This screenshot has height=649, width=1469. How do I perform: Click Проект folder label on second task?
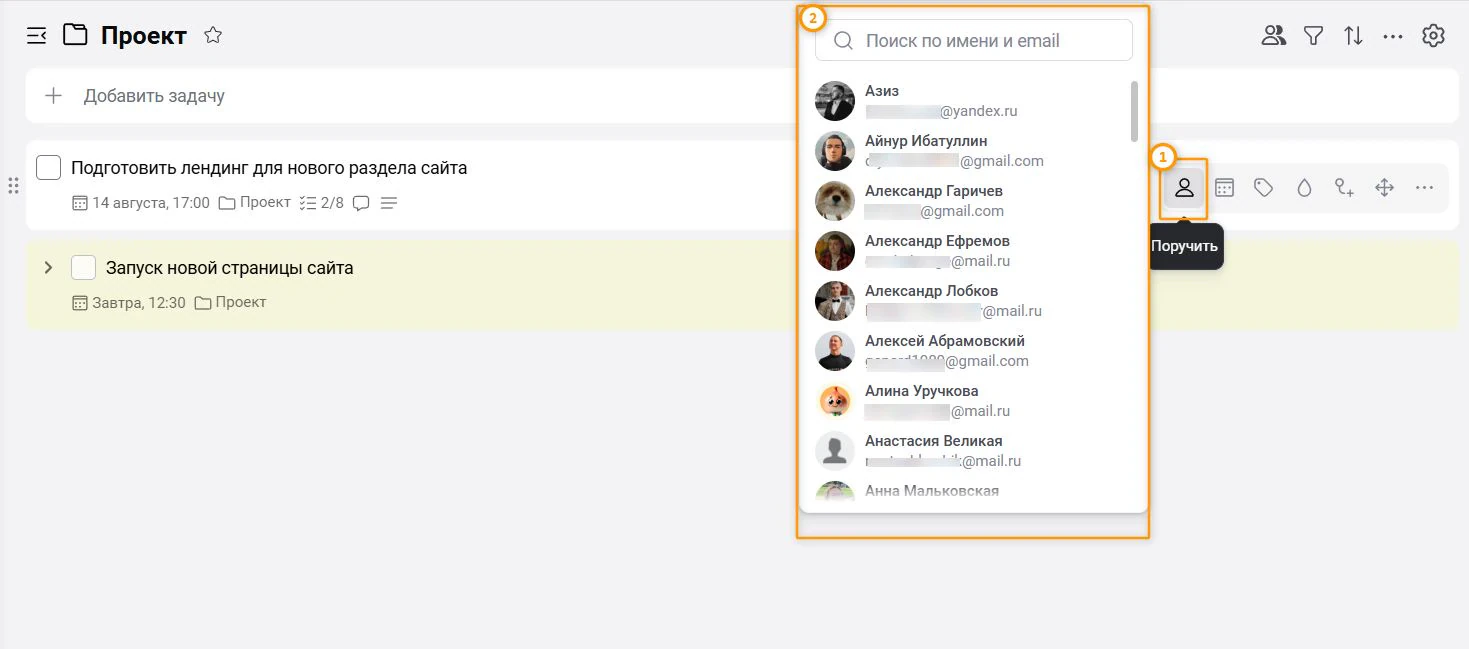(x=230, y=302)
